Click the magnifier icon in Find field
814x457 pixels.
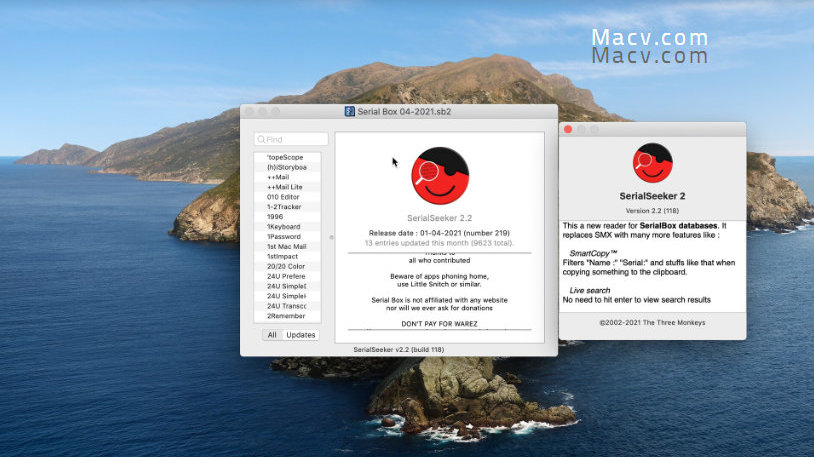coord(261,139)
